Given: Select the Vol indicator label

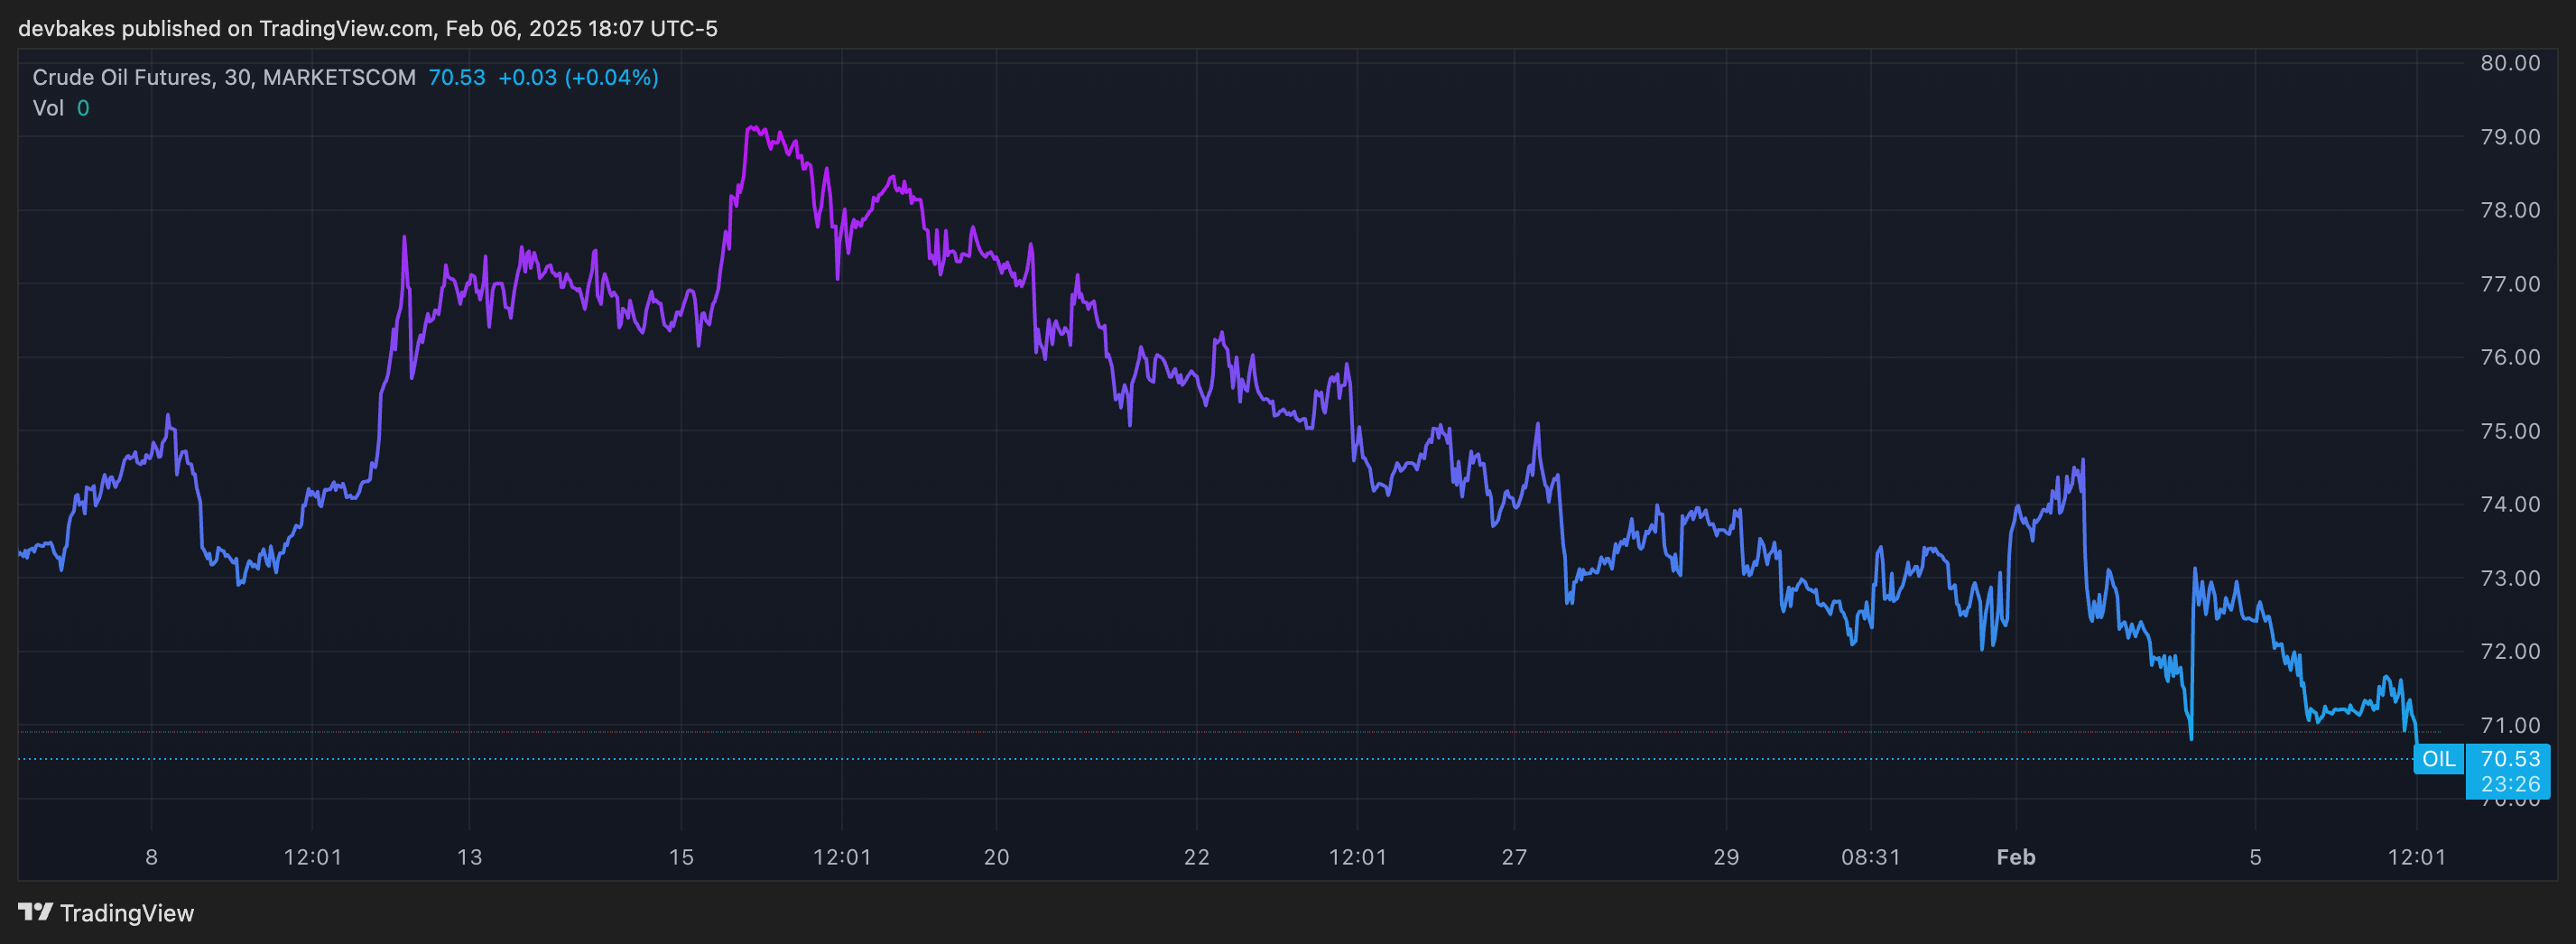Looking at the screenshot, I should (x=48, y=108).
